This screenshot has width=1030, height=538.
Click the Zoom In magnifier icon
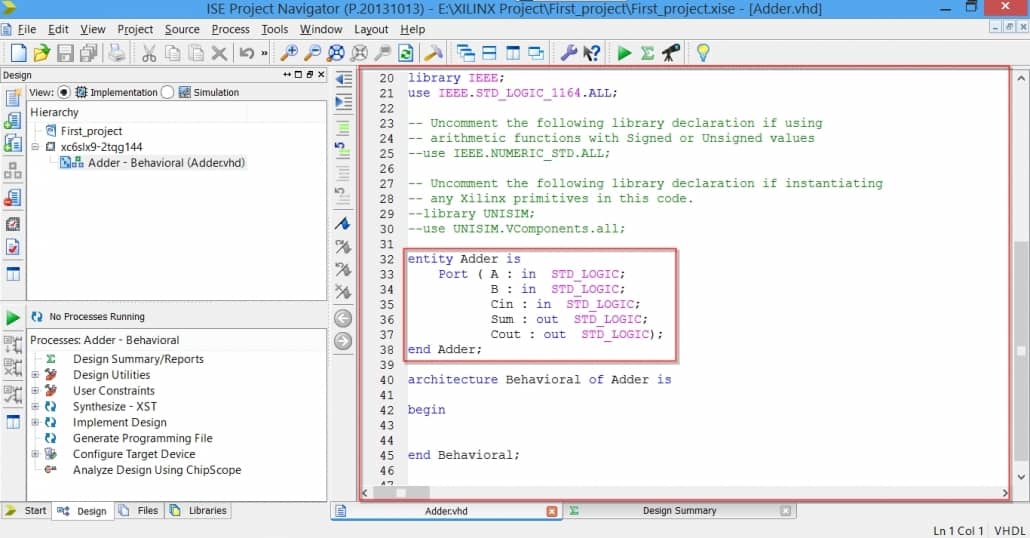pyautogui.click(x=288, y=53)
